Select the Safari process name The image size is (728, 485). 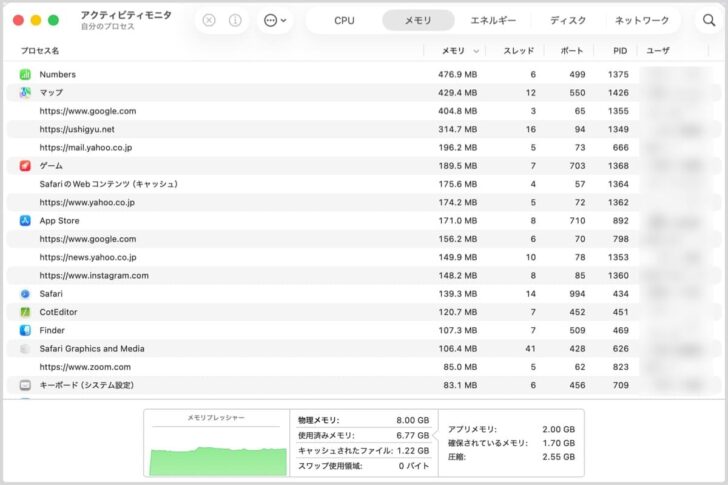(51, 294)
